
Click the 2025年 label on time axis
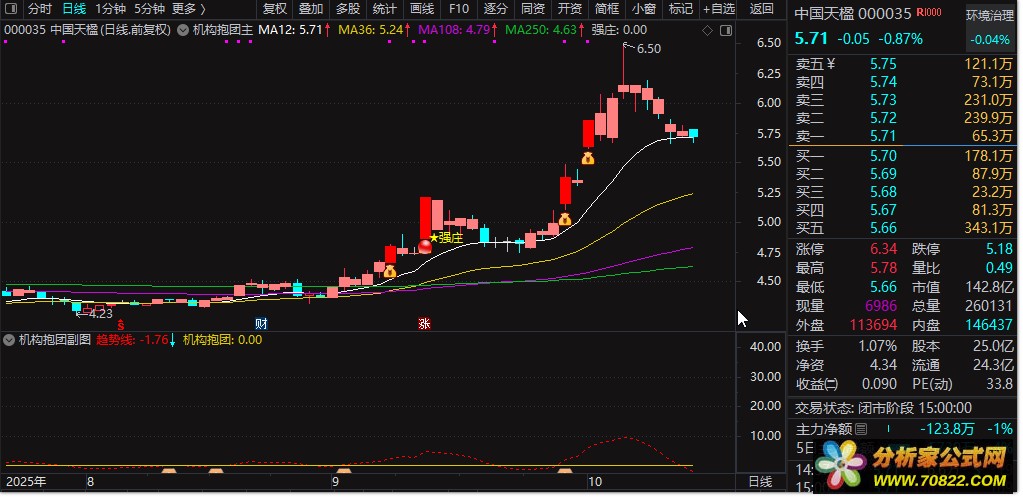coord(26,483)
